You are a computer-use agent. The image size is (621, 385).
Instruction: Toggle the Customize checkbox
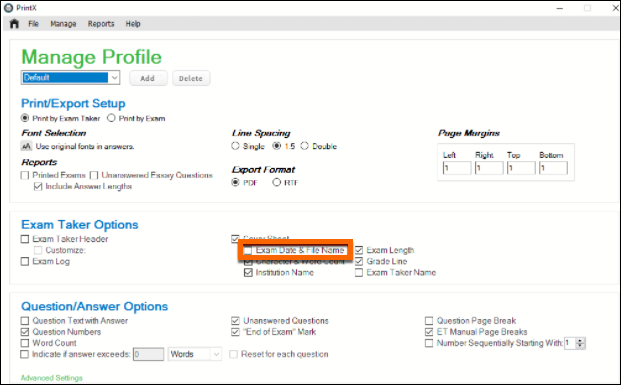point(38,250)
